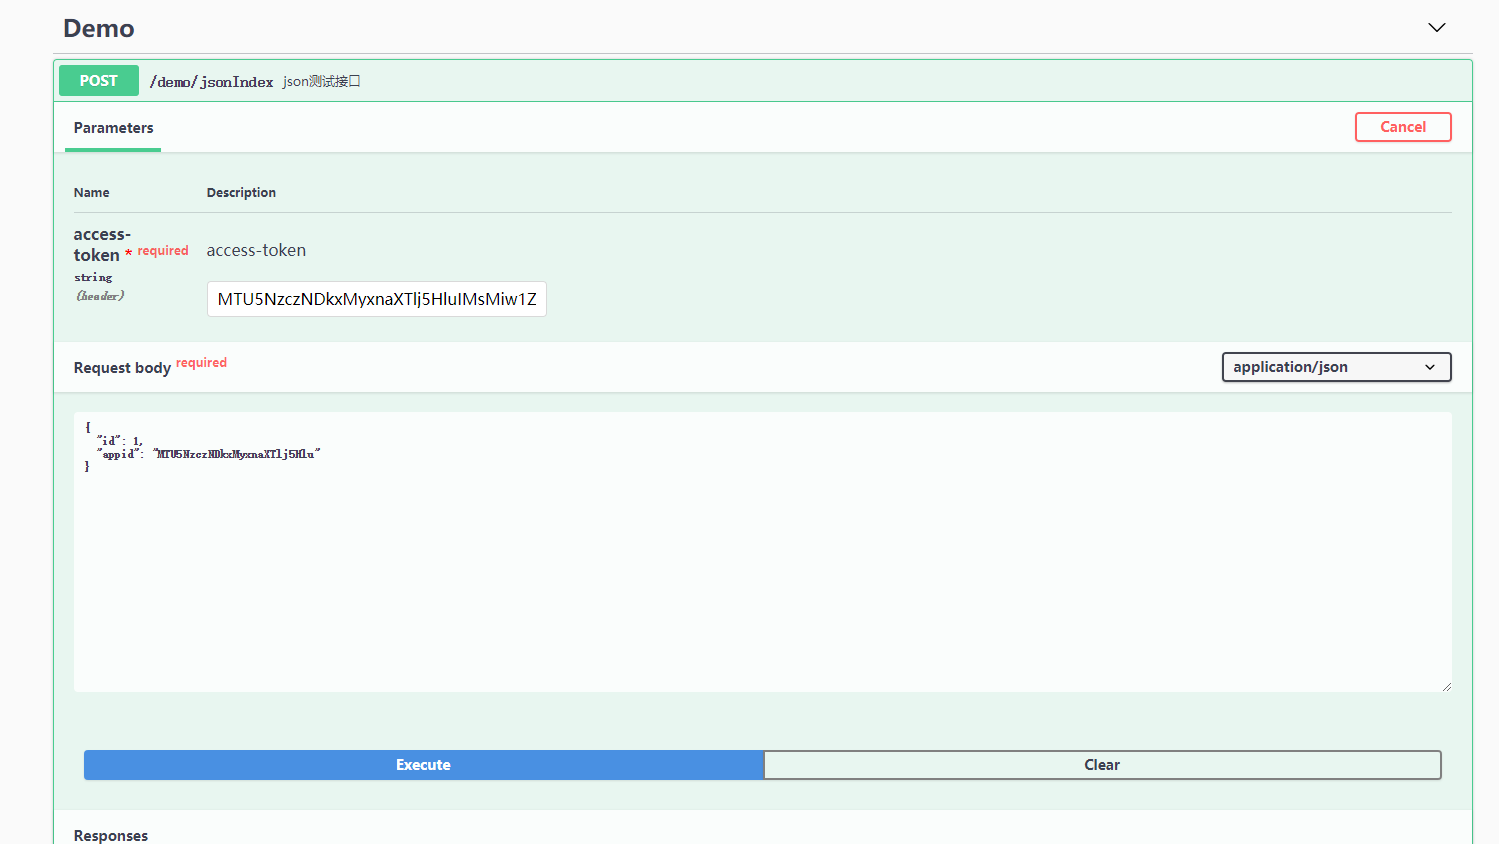Click the Cancel button
The height and width of the screenshot is (844, 1499).
click(1403, 127)
